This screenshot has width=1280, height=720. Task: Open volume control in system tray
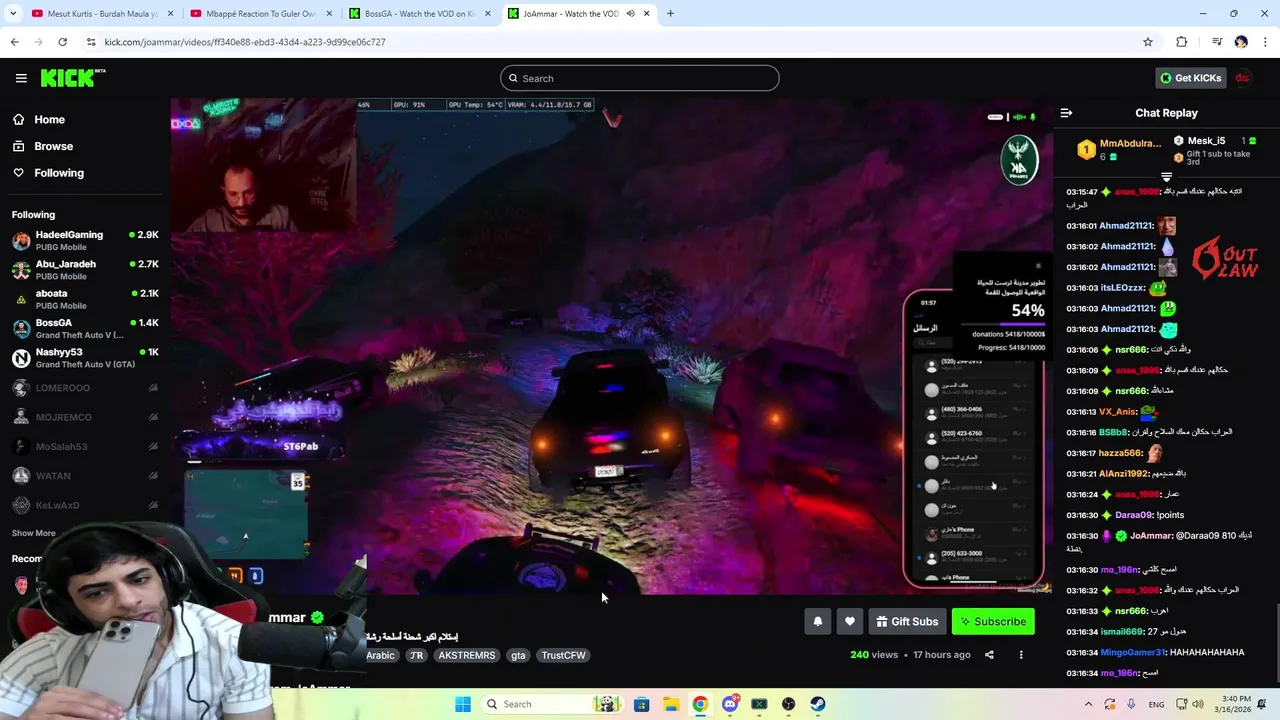click(1198, 704)
